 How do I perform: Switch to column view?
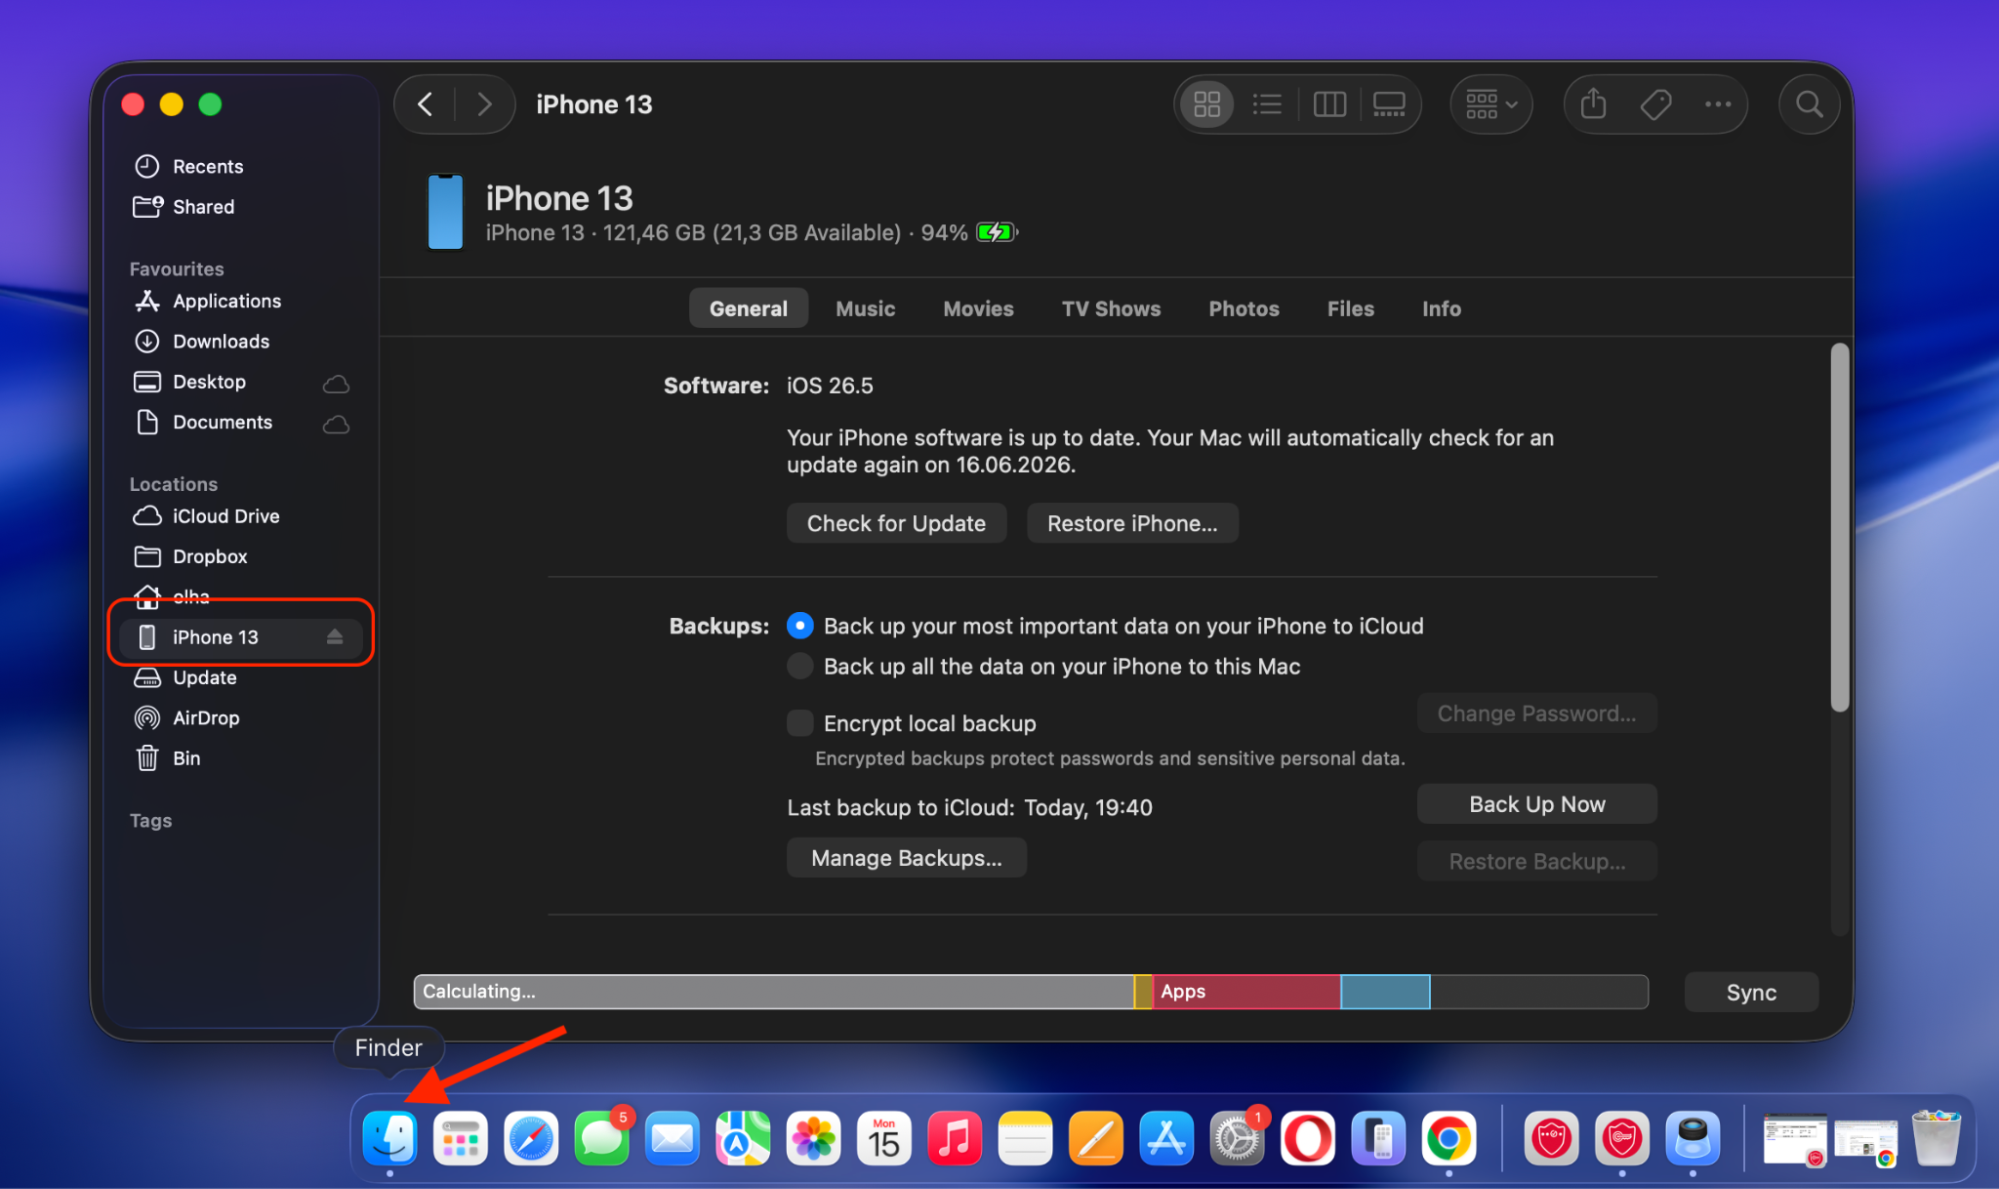pyautogui.click(x=1329, y=104)
